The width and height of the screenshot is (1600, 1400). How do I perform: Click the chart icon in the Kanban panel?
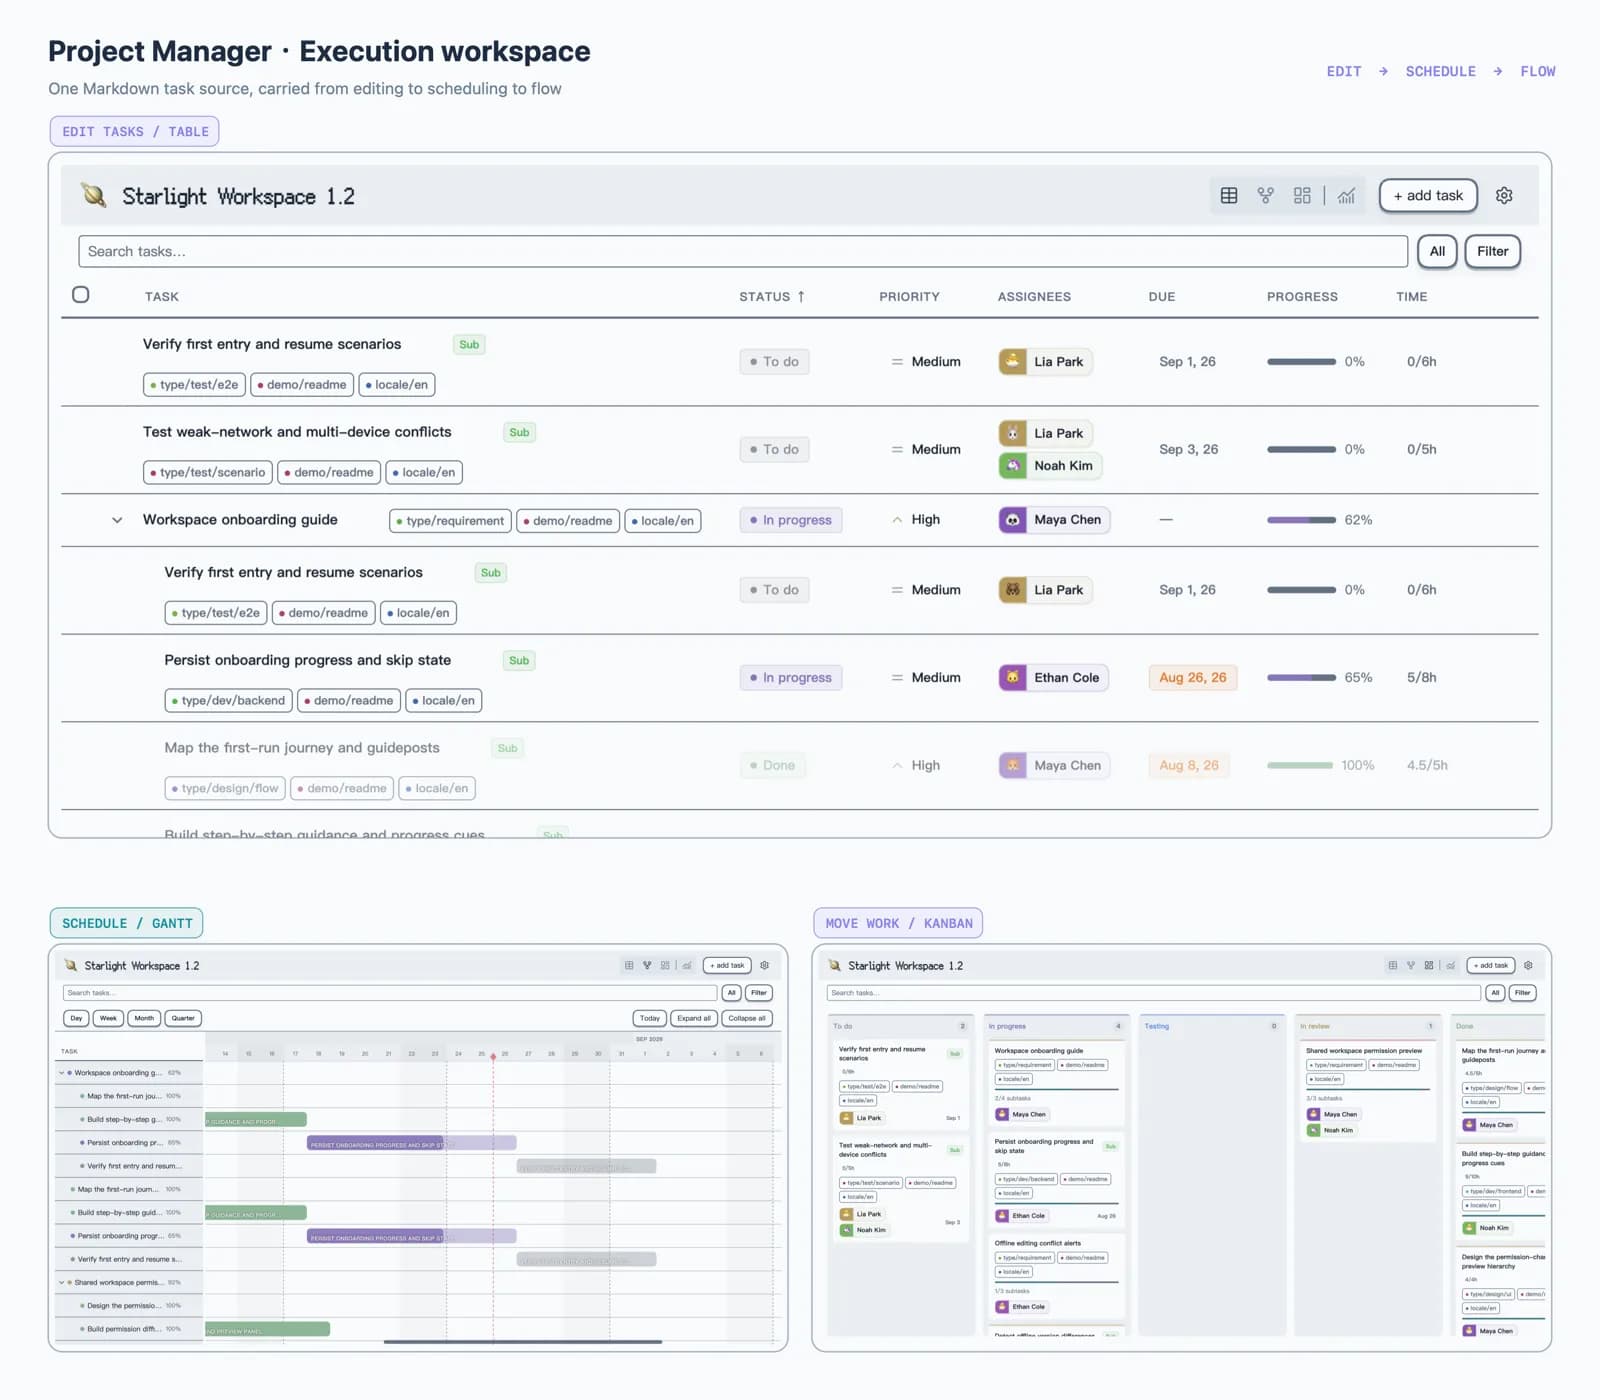point(1451,965)
